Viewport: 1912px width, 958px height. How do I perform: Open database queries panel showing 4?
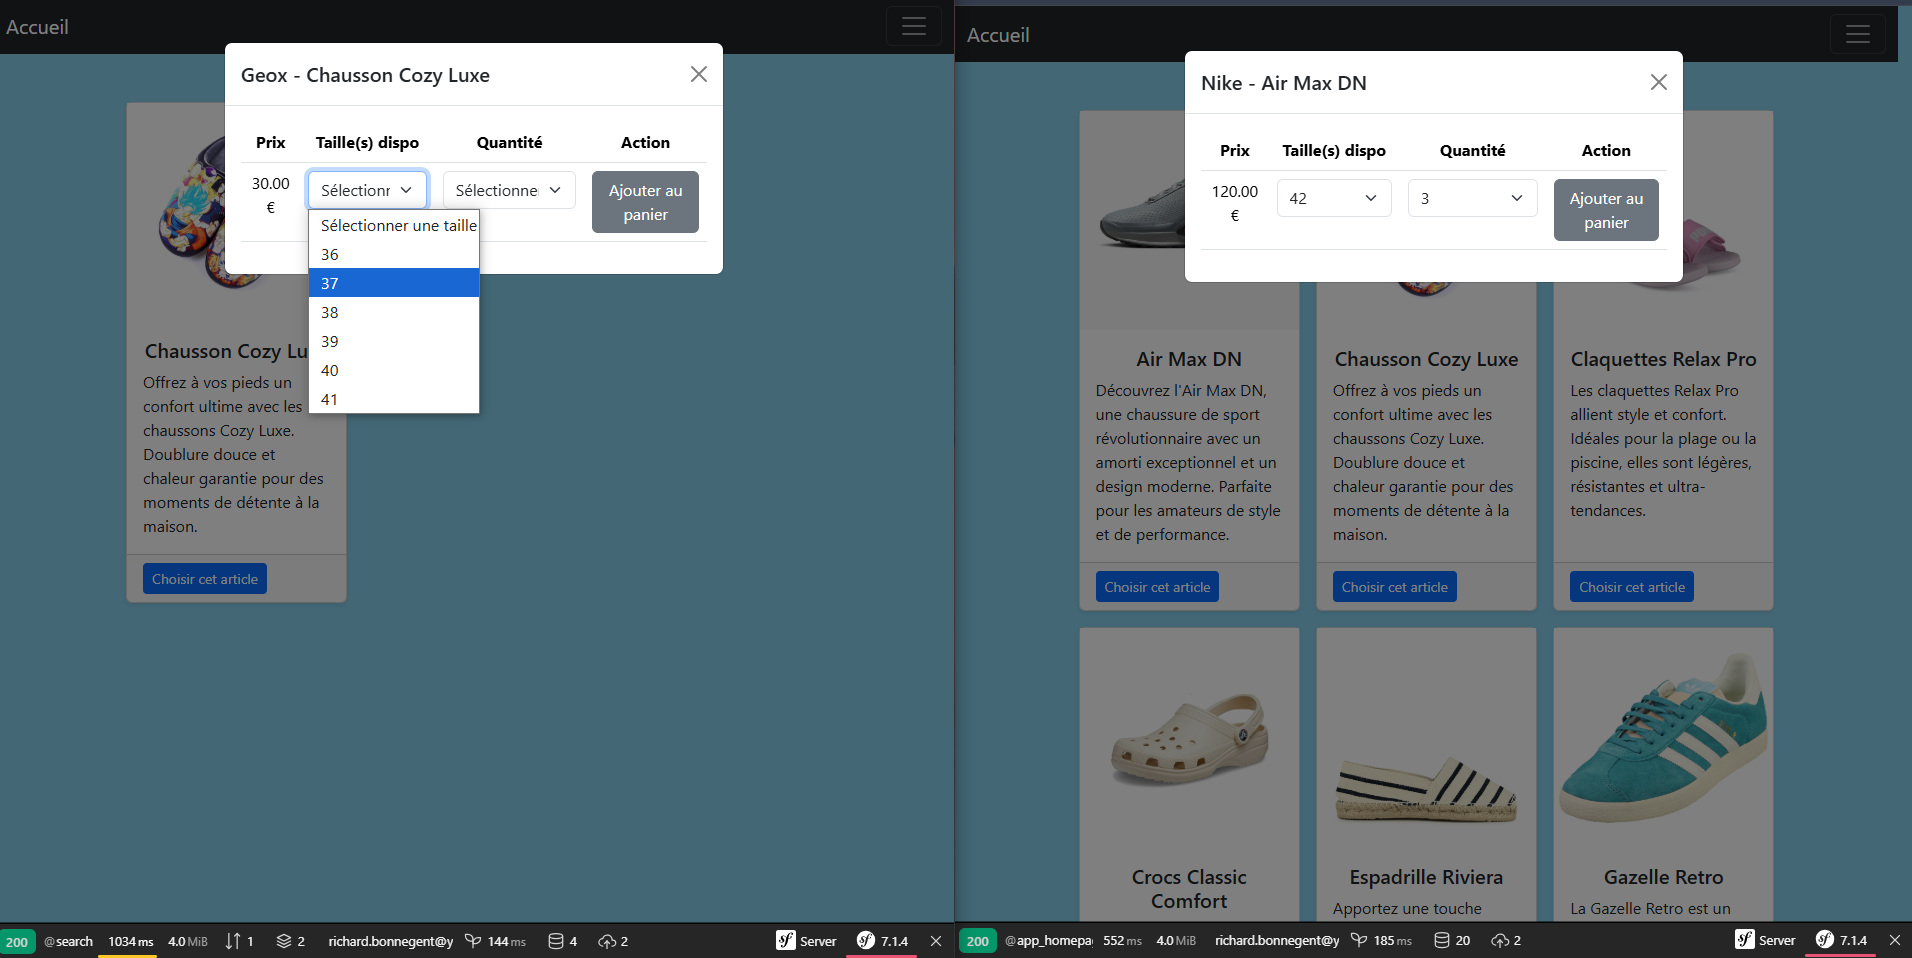pos(563,941)
